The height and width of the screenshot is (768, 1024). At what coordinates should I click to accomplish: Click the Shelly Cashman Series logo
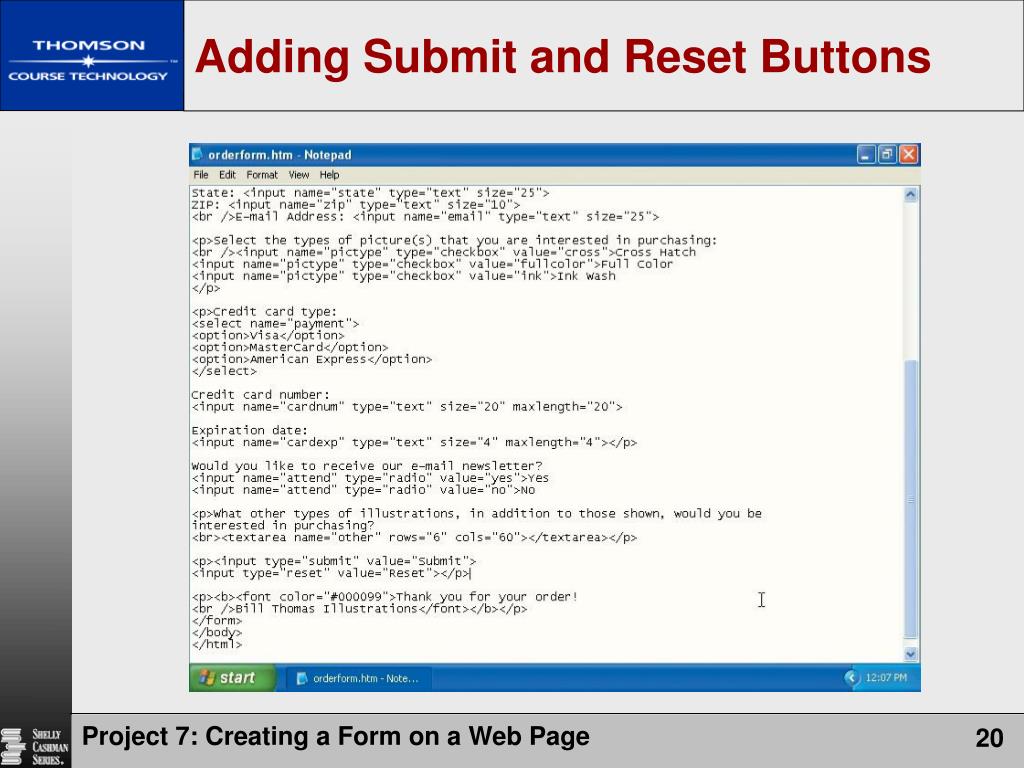click(35, 747)
